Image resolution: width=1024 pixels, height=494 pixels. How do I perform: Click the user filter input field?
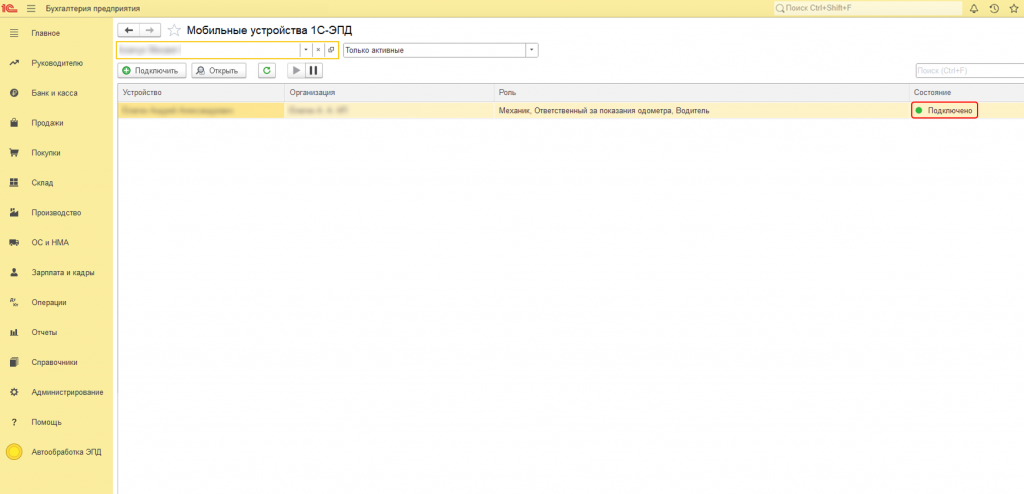click(x=208, y=50)
